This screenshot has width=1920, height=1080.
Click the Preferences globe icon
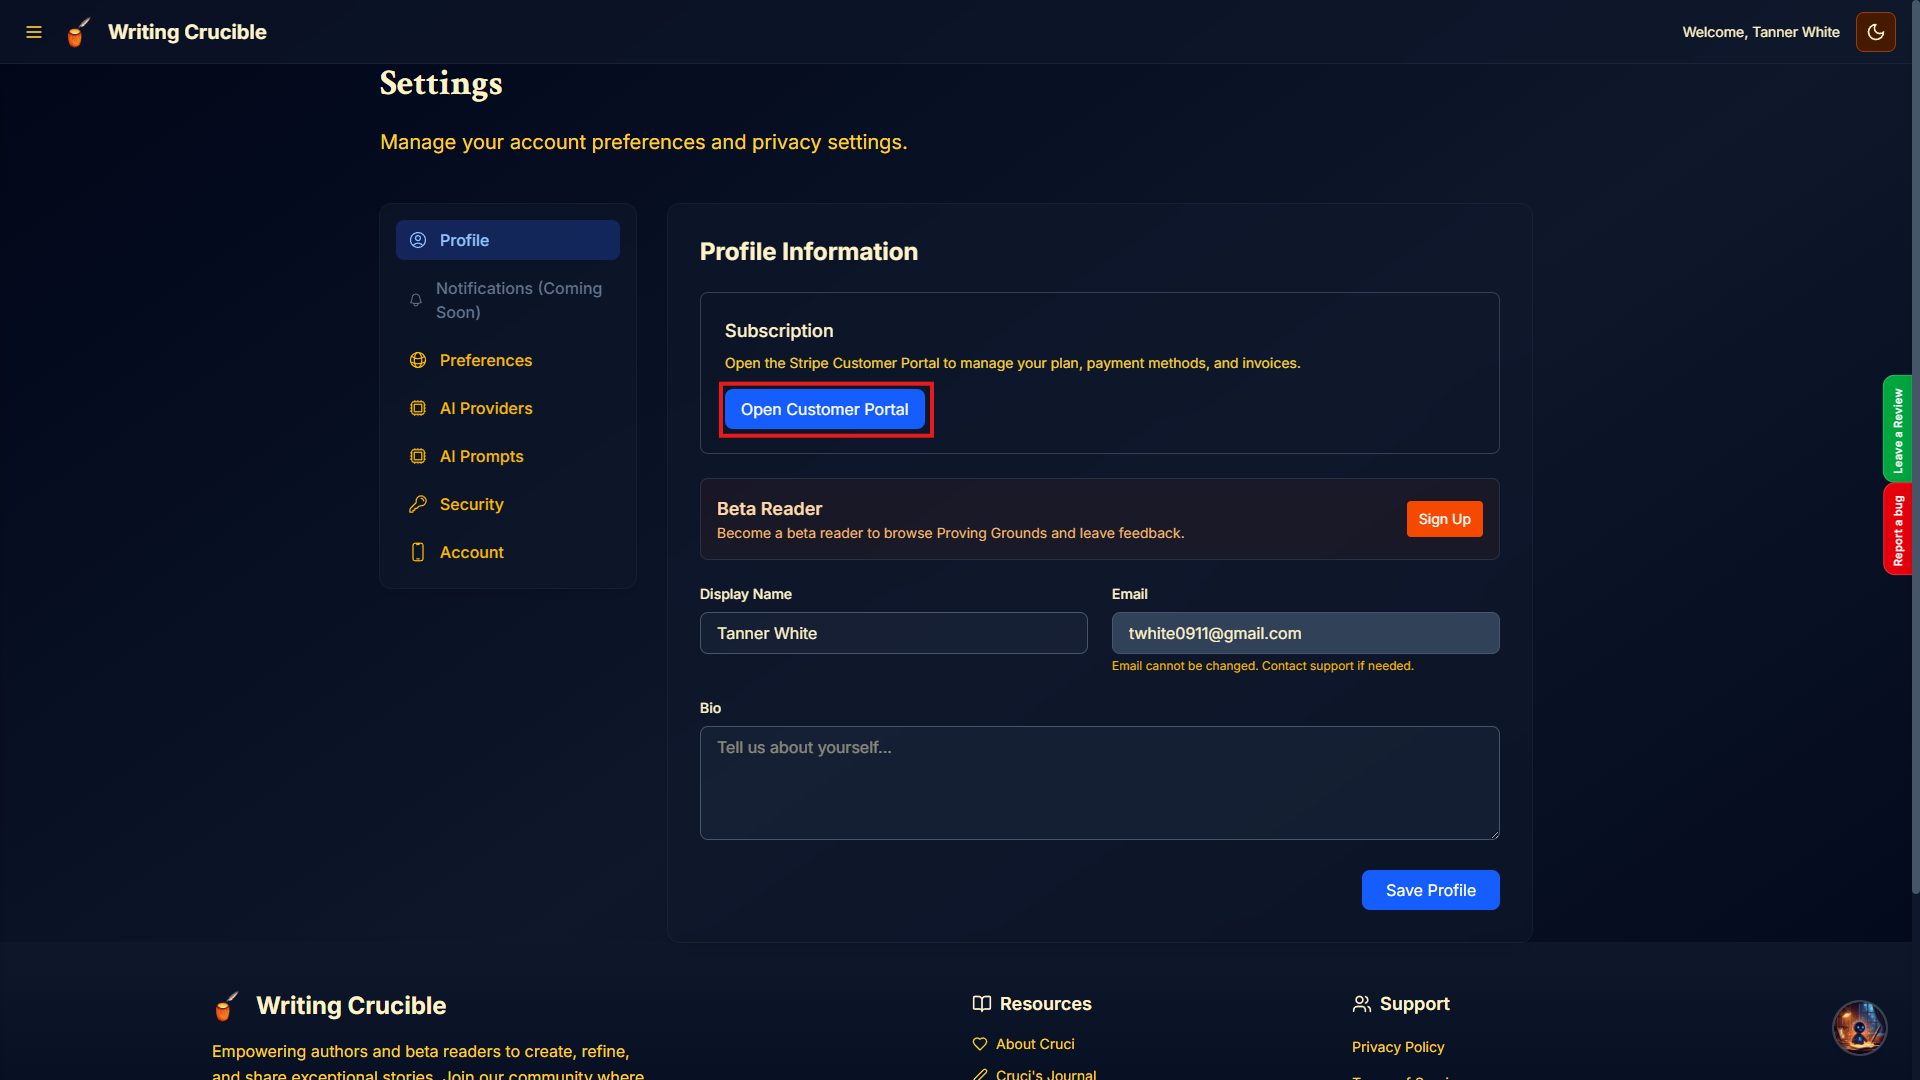(418, 360)
